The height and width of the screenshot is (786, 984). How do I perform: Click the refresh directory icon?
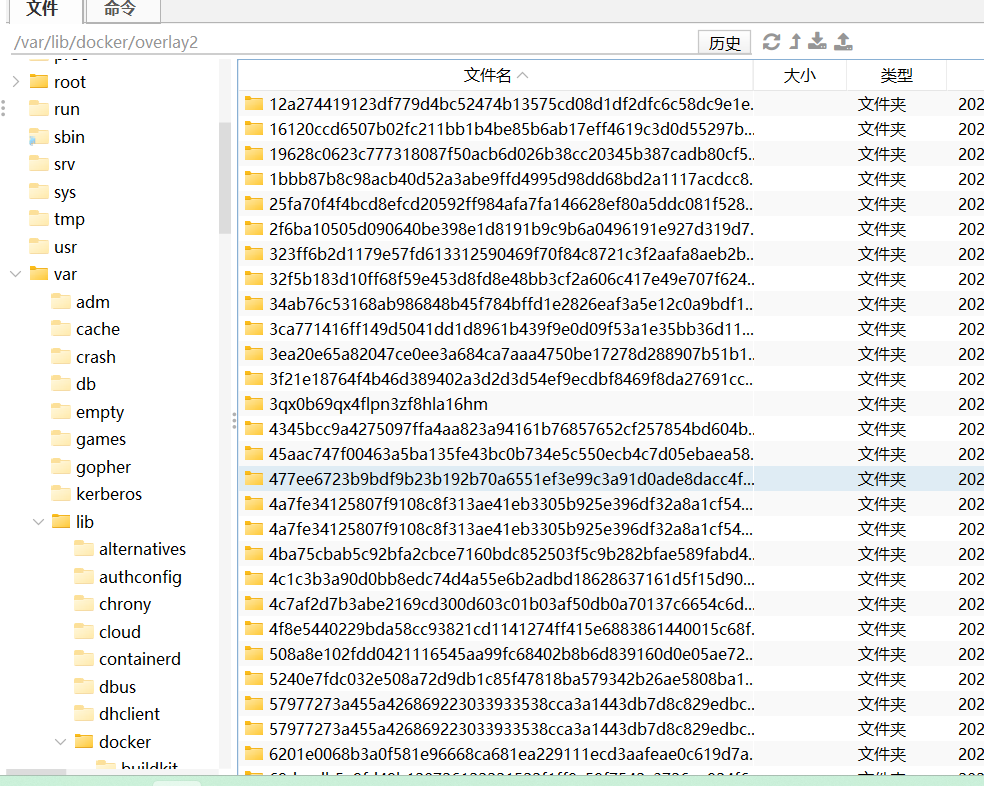(771, 42)
